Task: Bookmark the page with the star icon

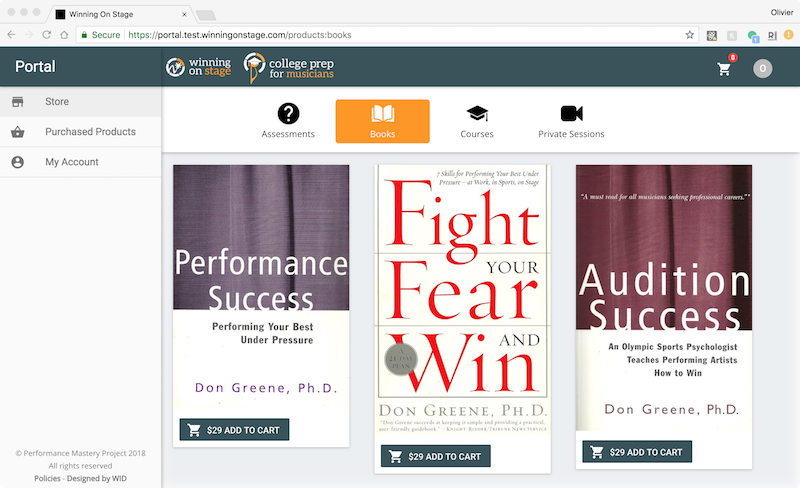Action: click(690, 35)
